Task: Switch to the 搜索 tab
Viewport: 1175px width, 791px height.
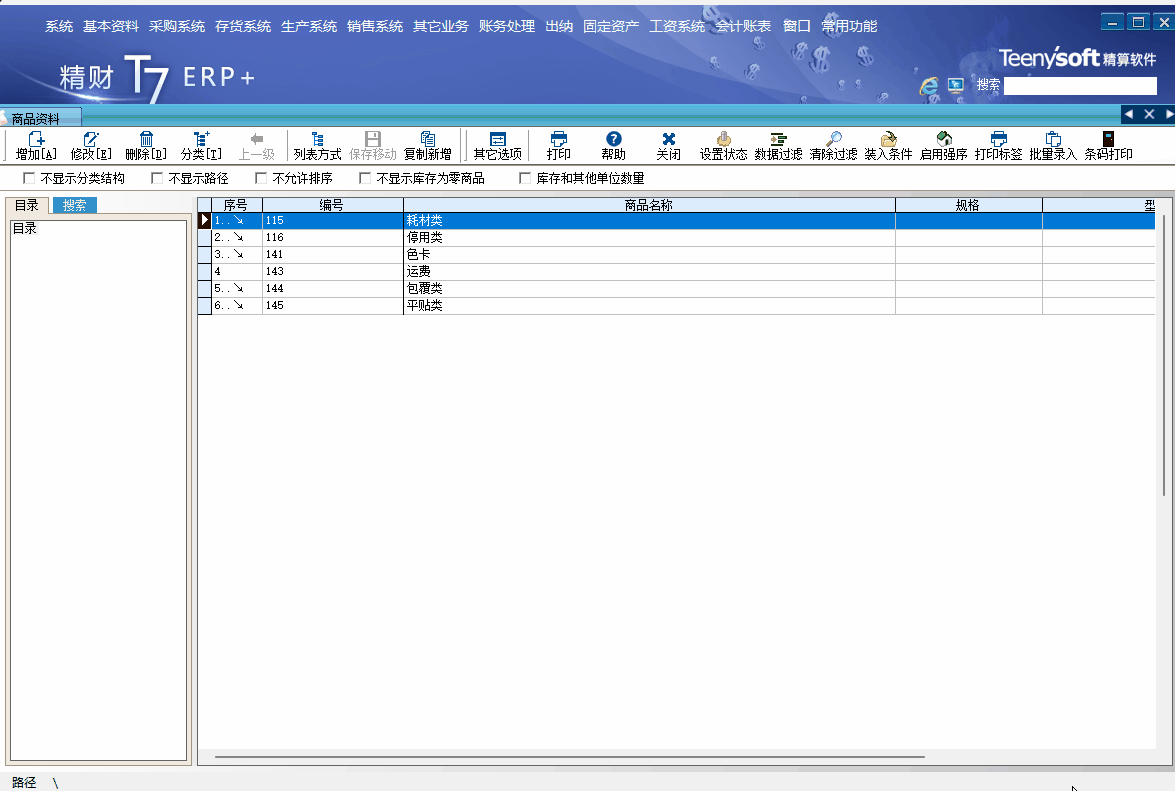Action: click(75, 206)
